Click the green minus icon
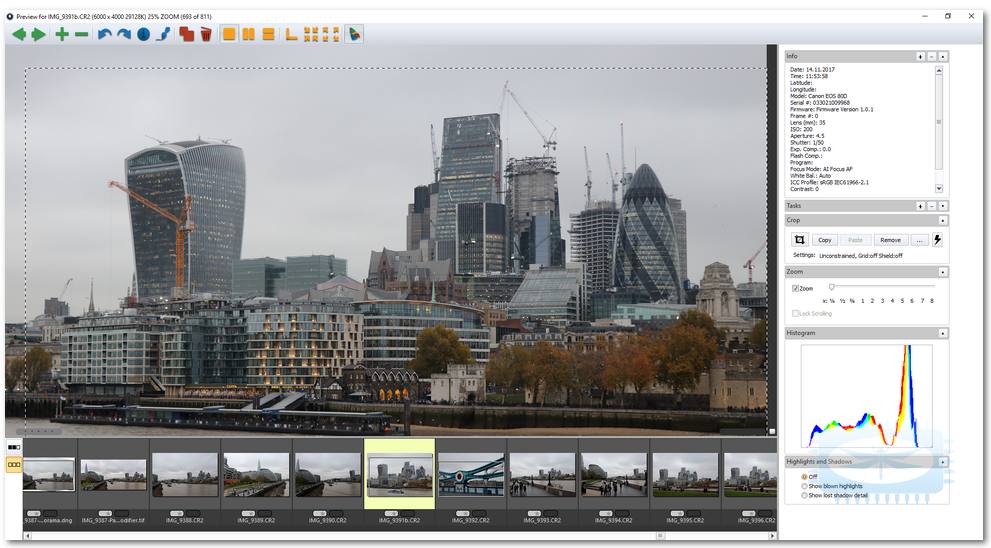Image resolution: width=991 pixels, height=548 pixels. 82,34
